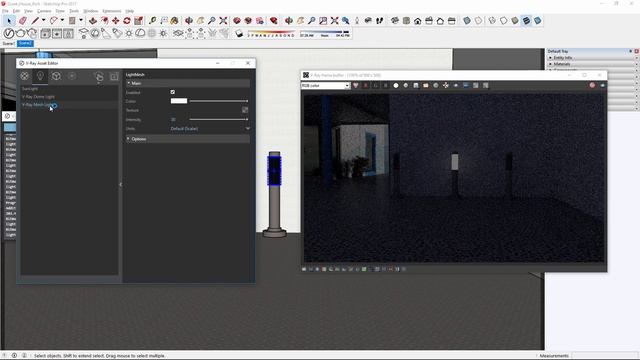Click the Texture slot button
The height and width of the screenshot is (360, 640).
coord(245,110)
